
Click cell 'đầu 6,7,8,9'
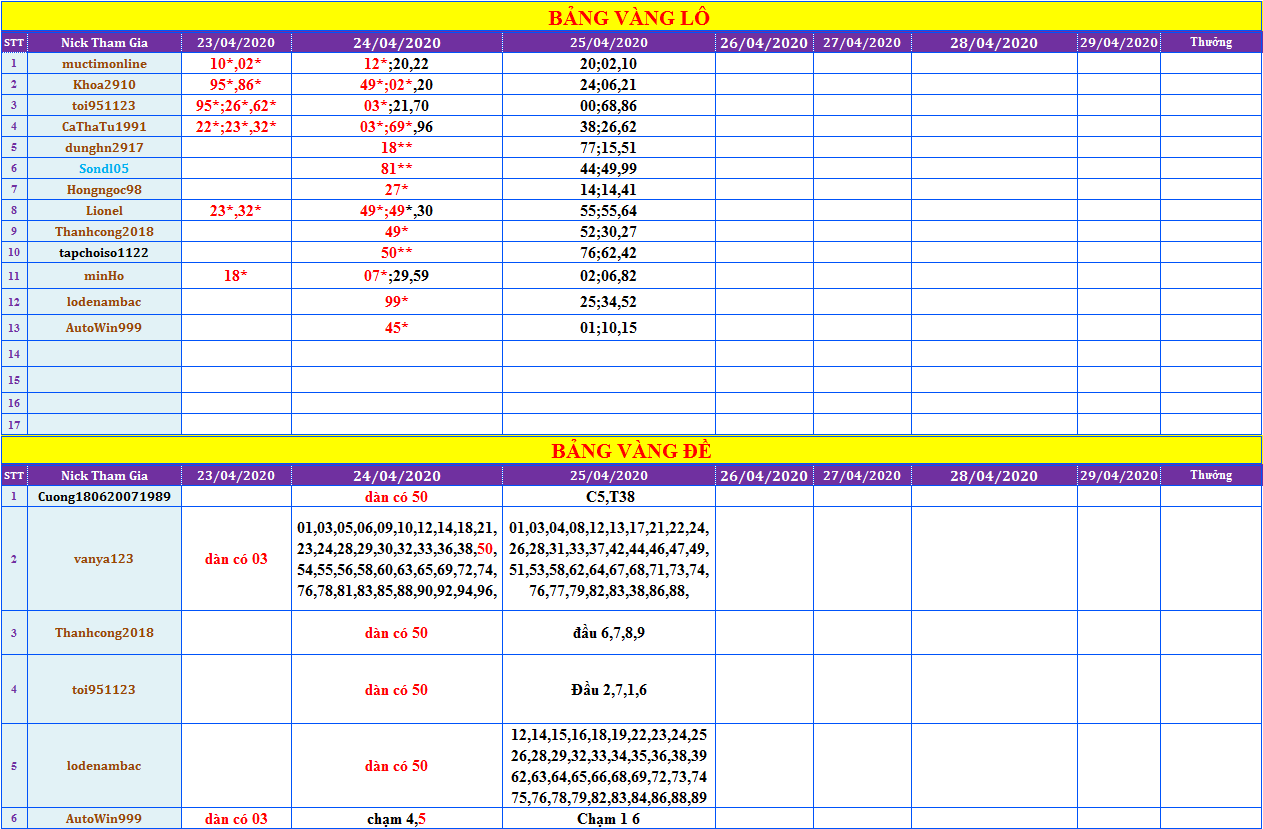point(609,632)
